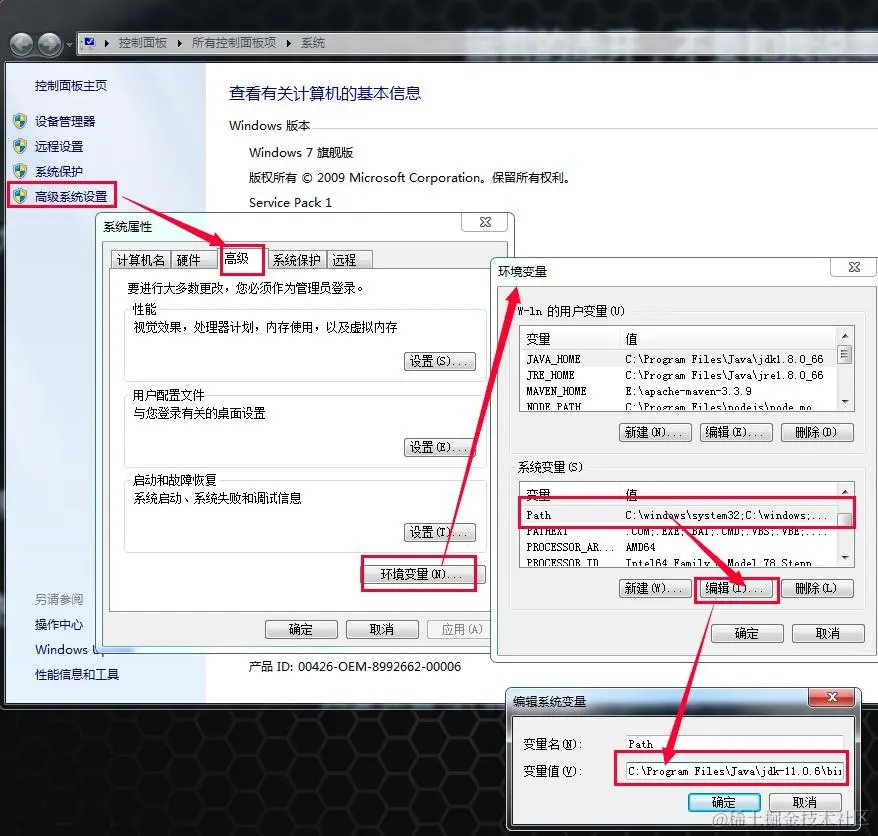Select PROCESSOR_AR... system variable row
878x836 pixels.
(x=678, y=547)
